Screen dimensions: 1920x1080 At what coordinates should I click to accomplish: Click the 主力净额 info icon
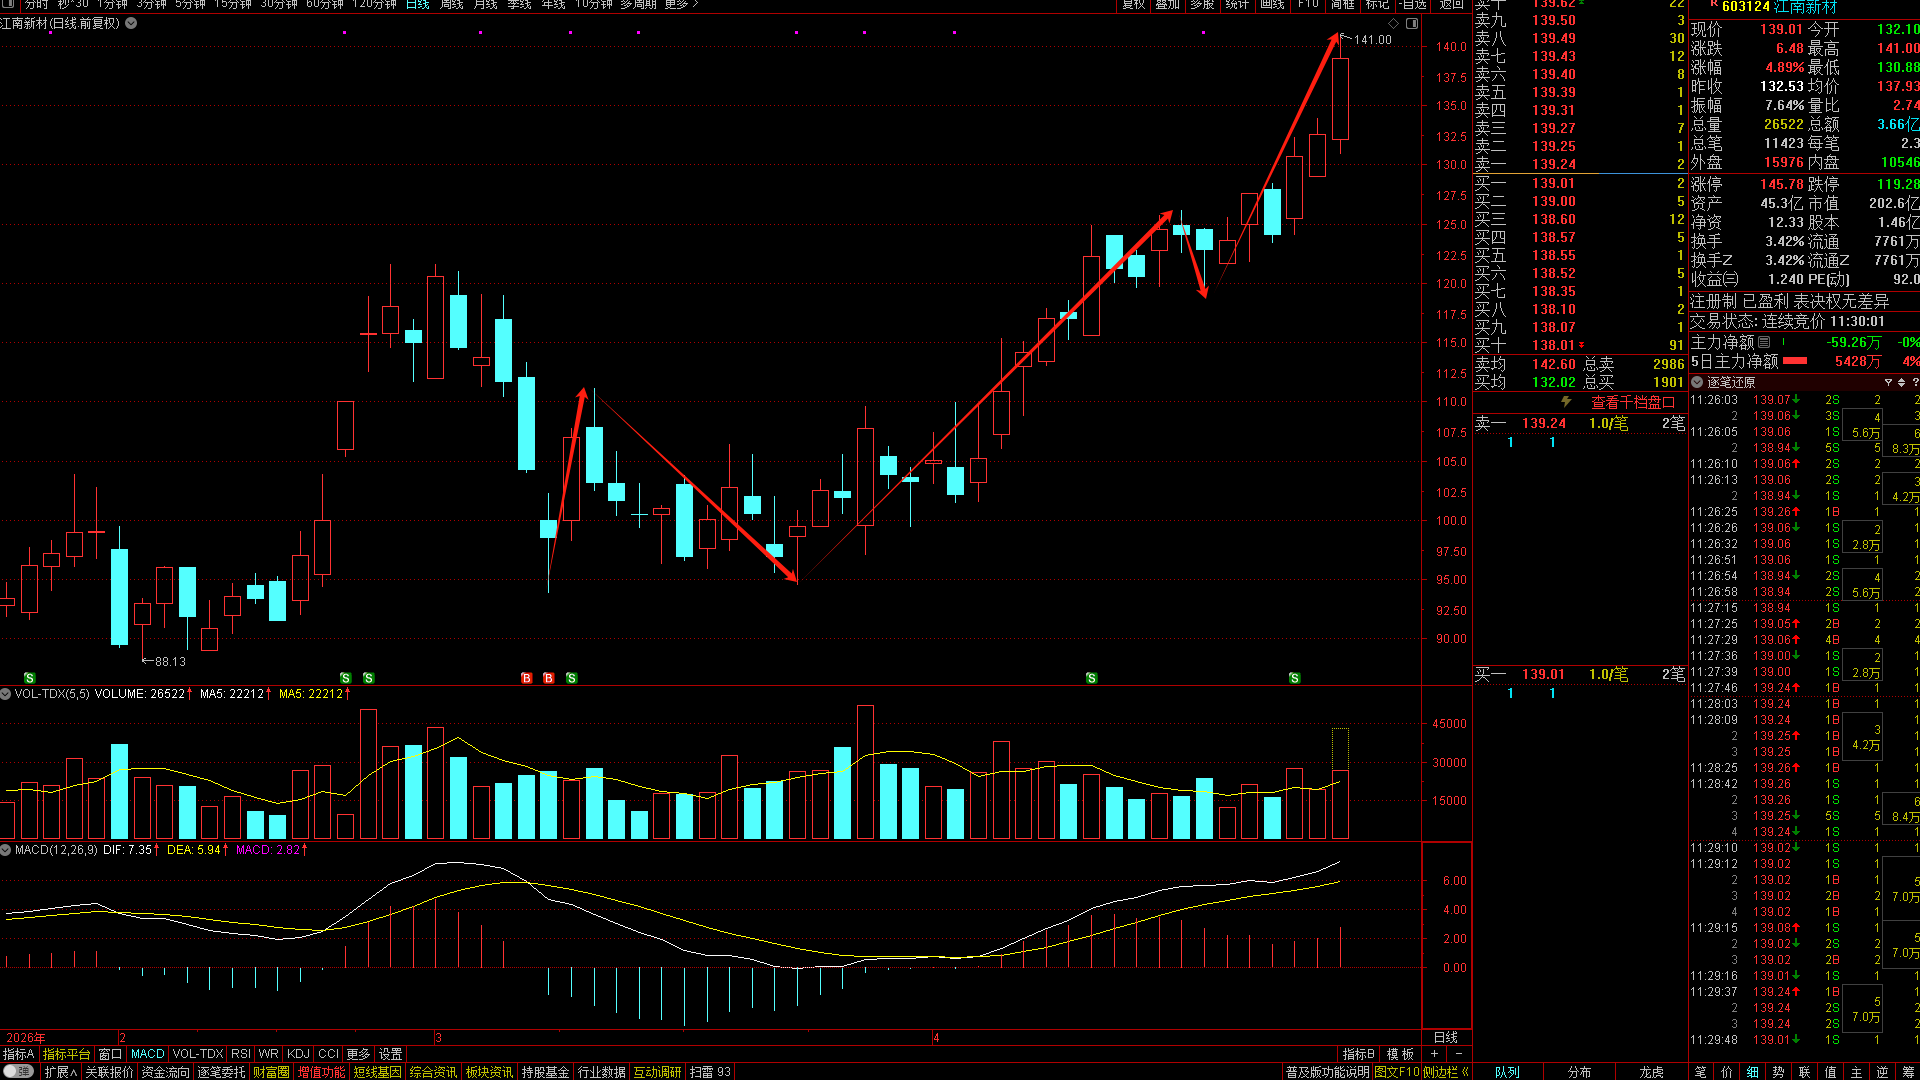[x=1764, y=342]
